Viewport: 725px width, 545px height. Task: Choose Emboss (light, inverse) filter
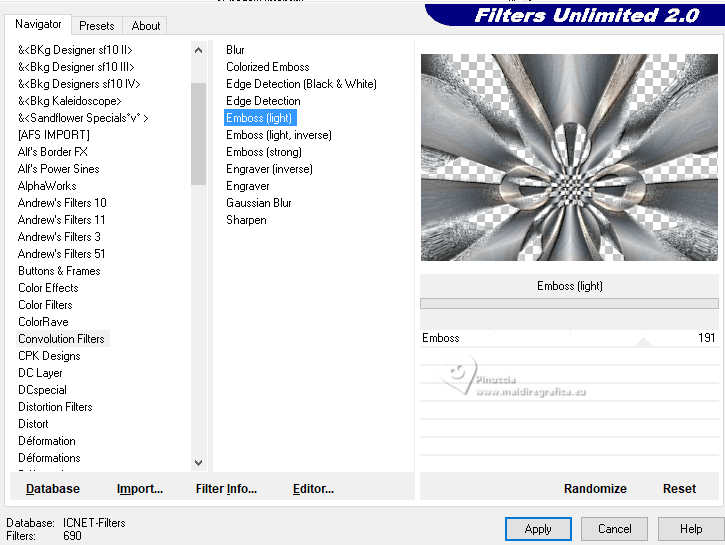tap(278, 135)
